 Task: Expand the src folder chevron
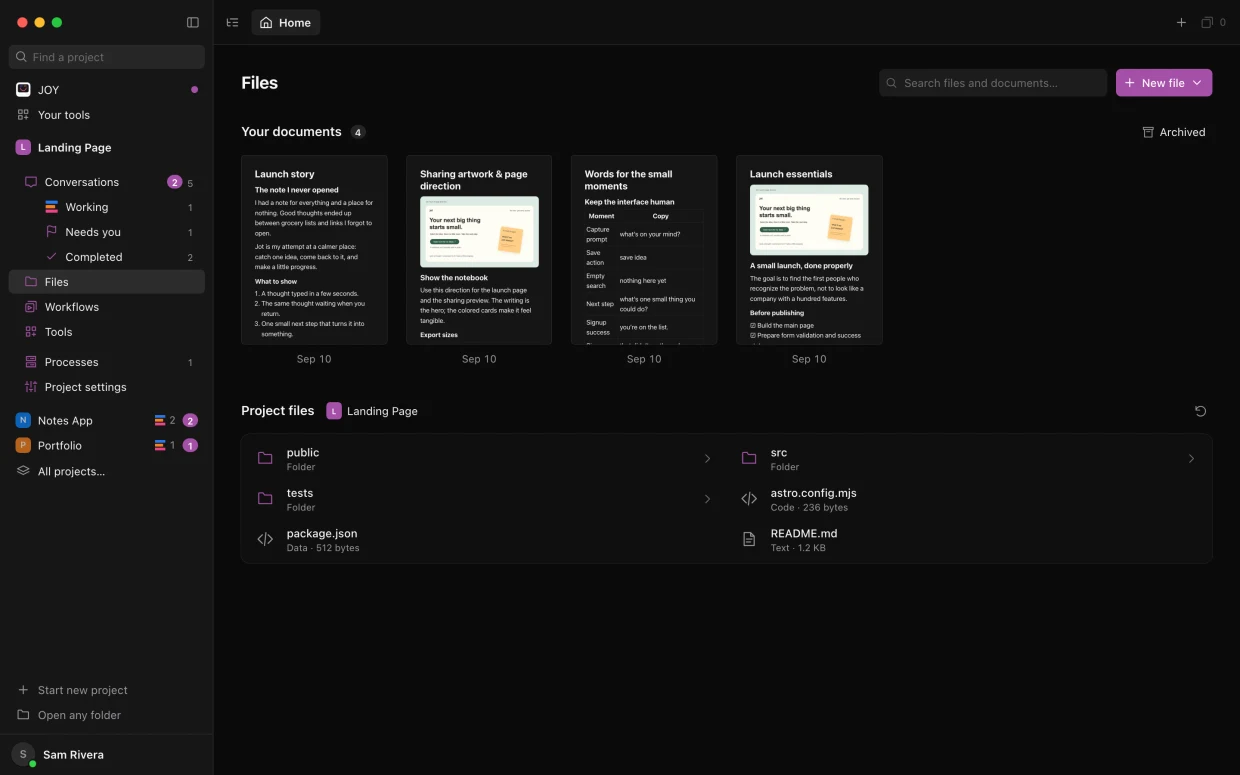tap(1191, 459)
